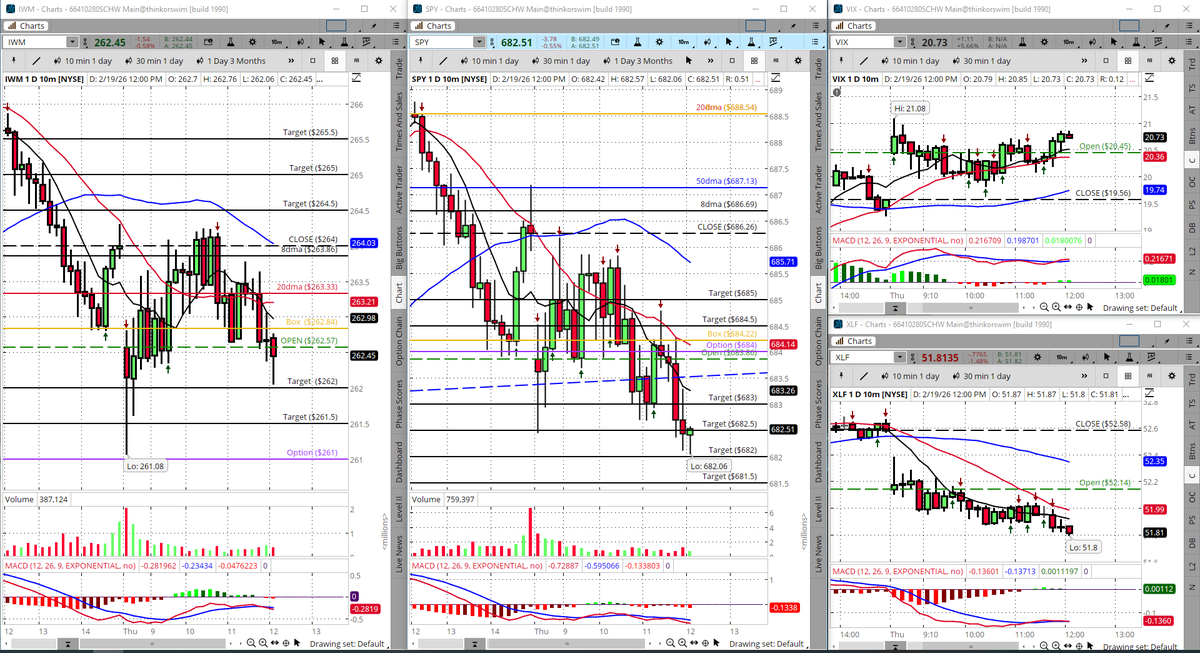This screenshot has width=1200, height=653.
Task: Expand more favorites chevron in IWM window
Action: [x=291, y=61]
